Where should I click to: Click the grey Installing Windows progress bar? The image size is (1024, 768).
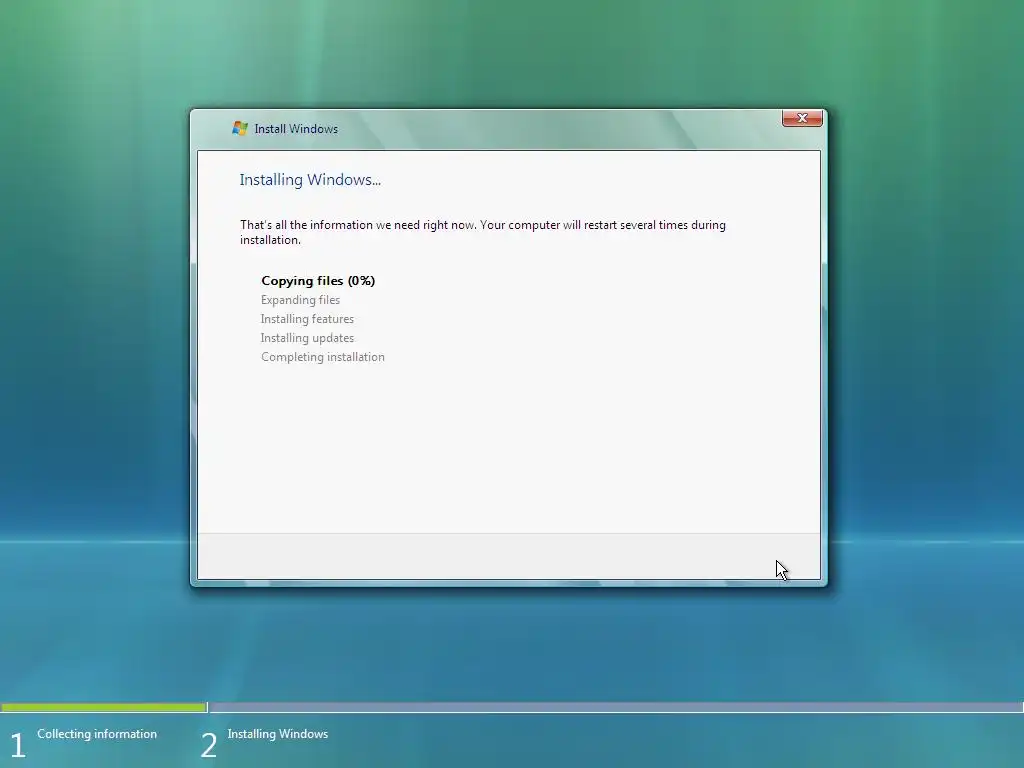[x=616, y=707]
